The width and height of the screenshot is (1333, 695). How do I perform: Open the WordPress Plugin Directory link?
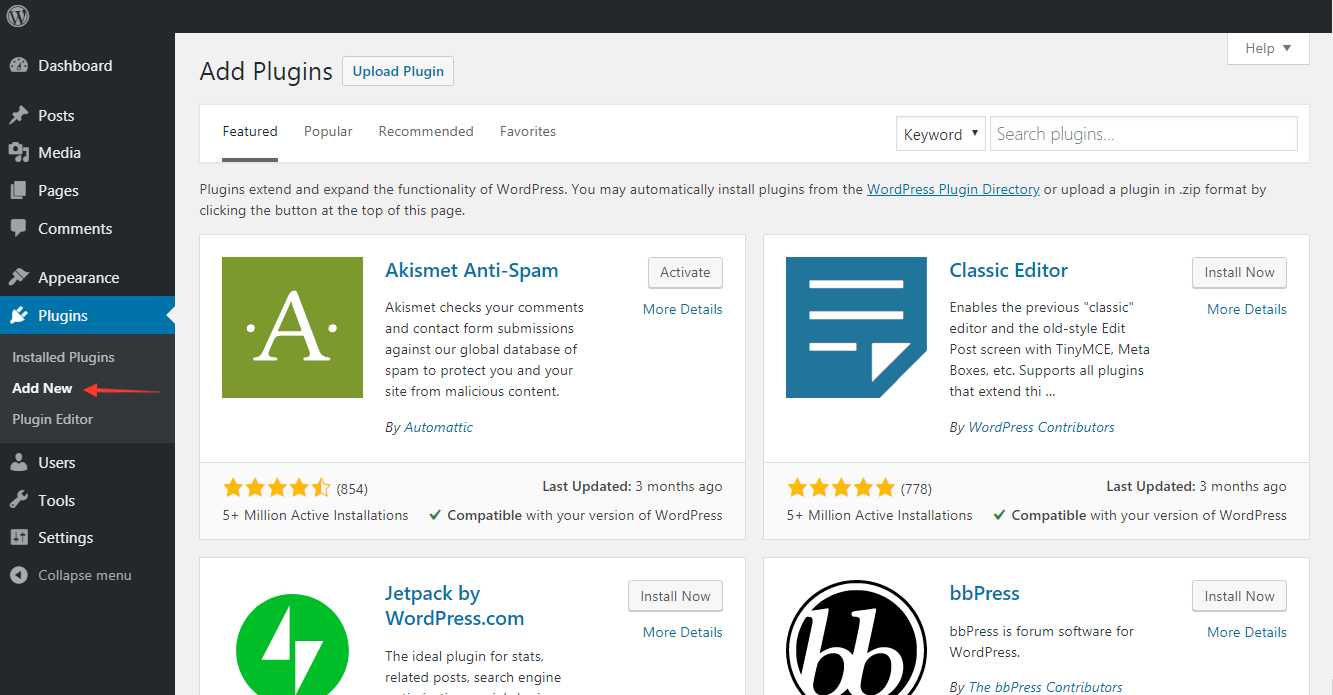point(953,189)
